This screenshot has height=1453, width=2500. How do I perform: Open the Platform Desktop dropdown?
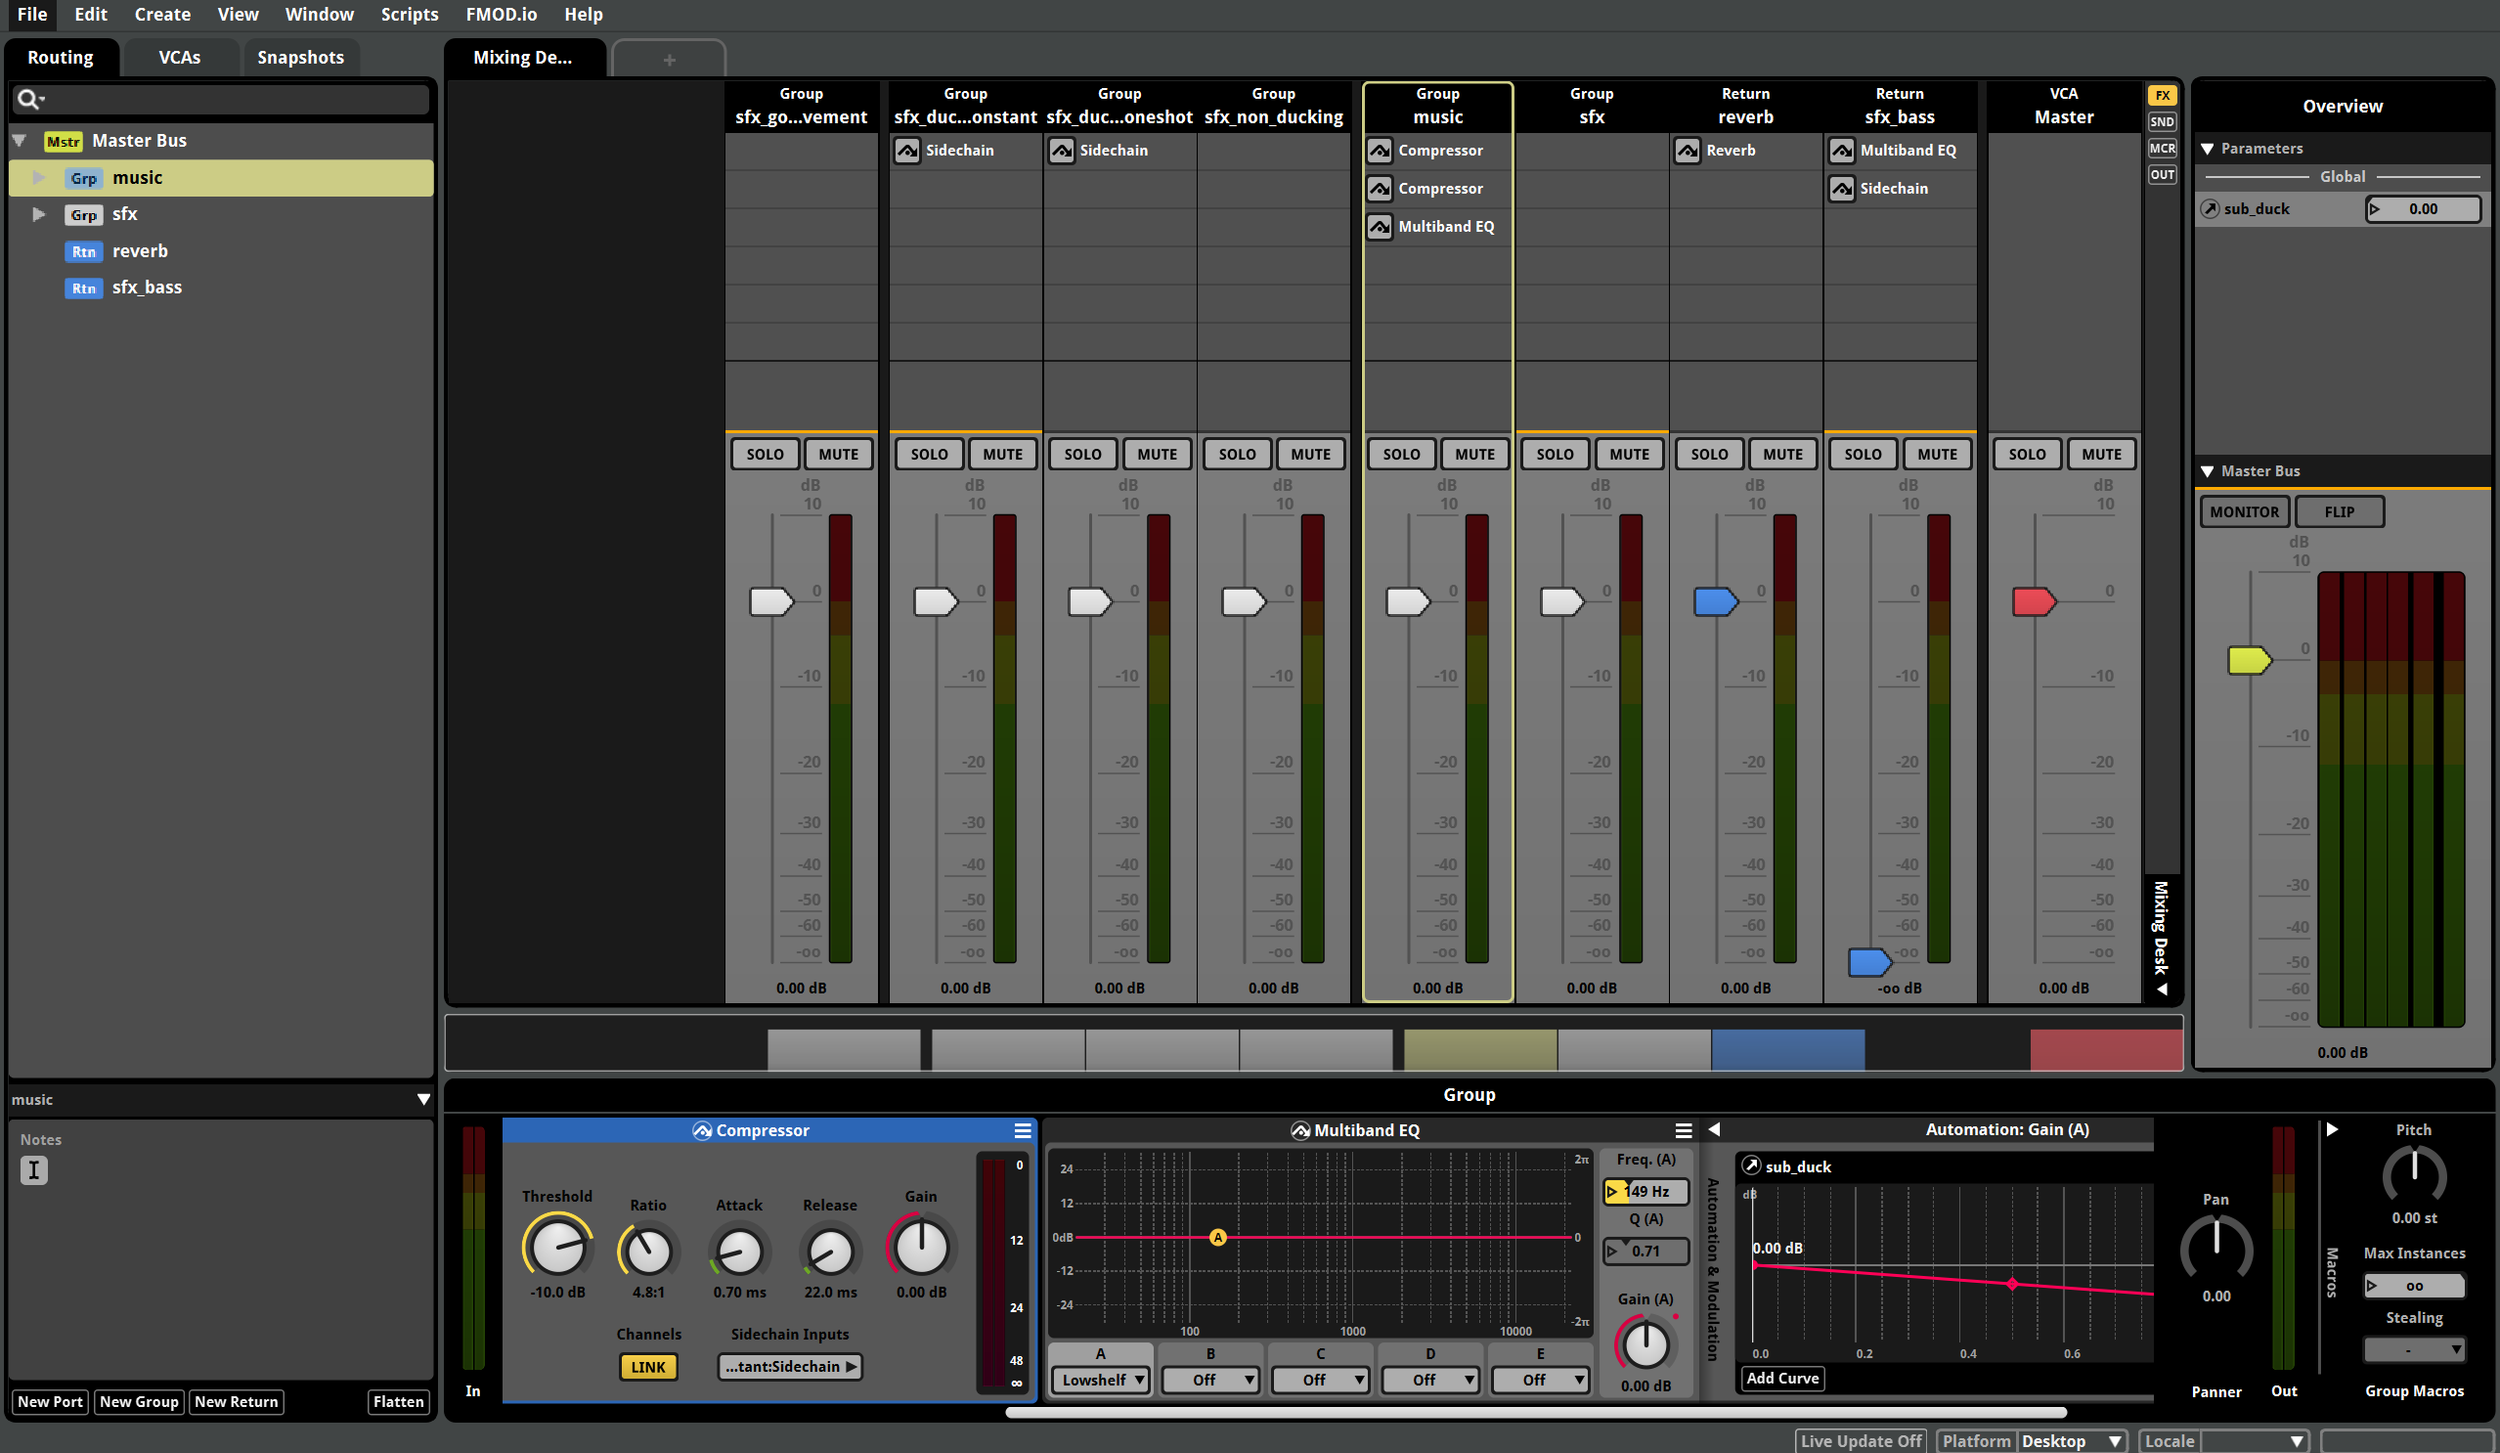coord(2071,1441)
